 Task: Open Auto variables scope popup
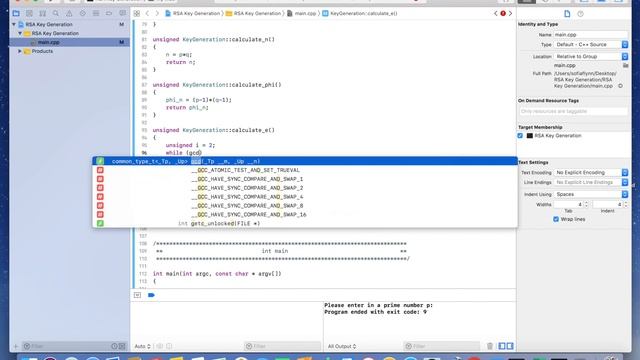coord(142,346)
